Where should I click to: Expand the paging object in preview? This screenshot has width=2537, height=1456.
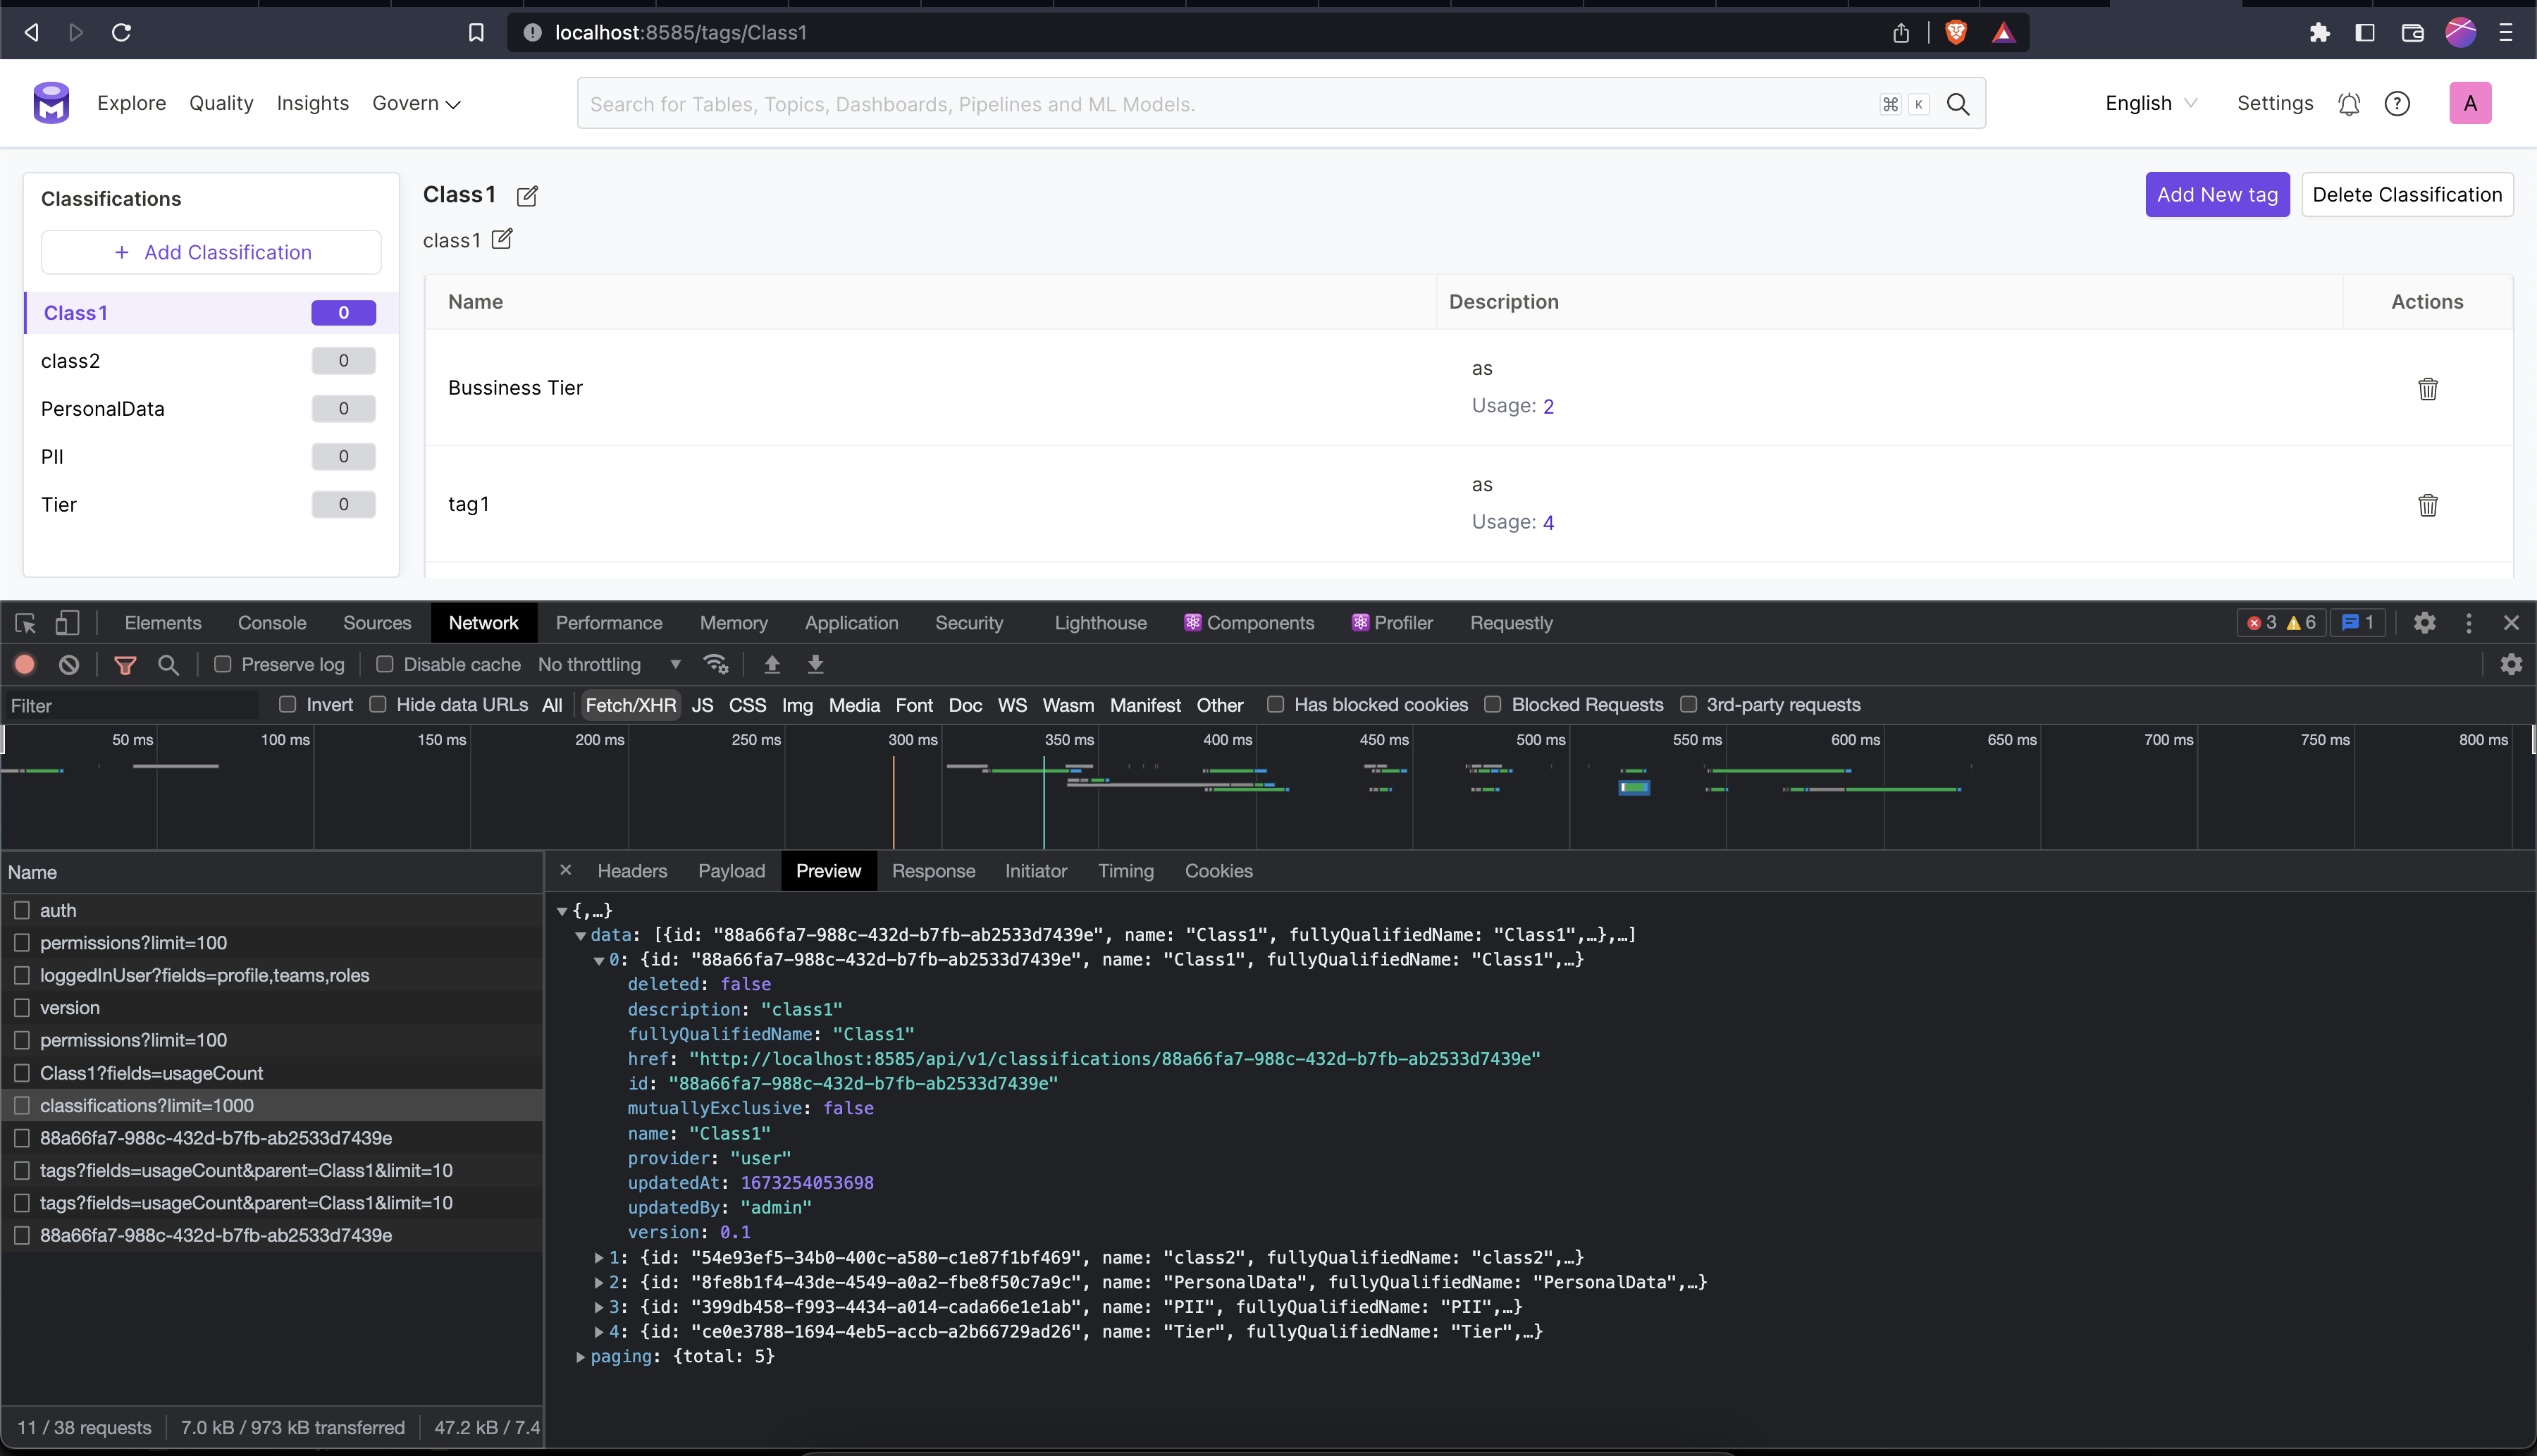581,1357
